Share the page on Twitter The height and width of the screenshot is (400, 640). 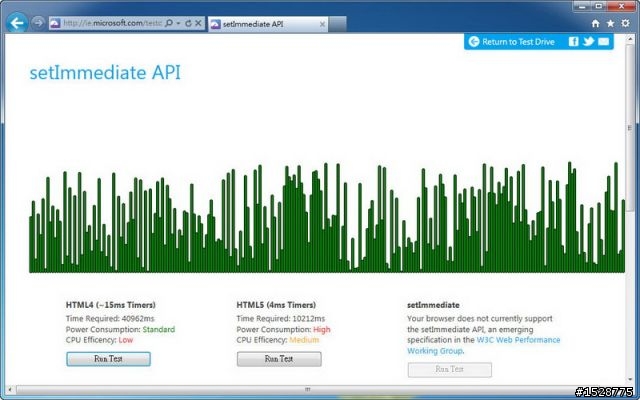588,42
